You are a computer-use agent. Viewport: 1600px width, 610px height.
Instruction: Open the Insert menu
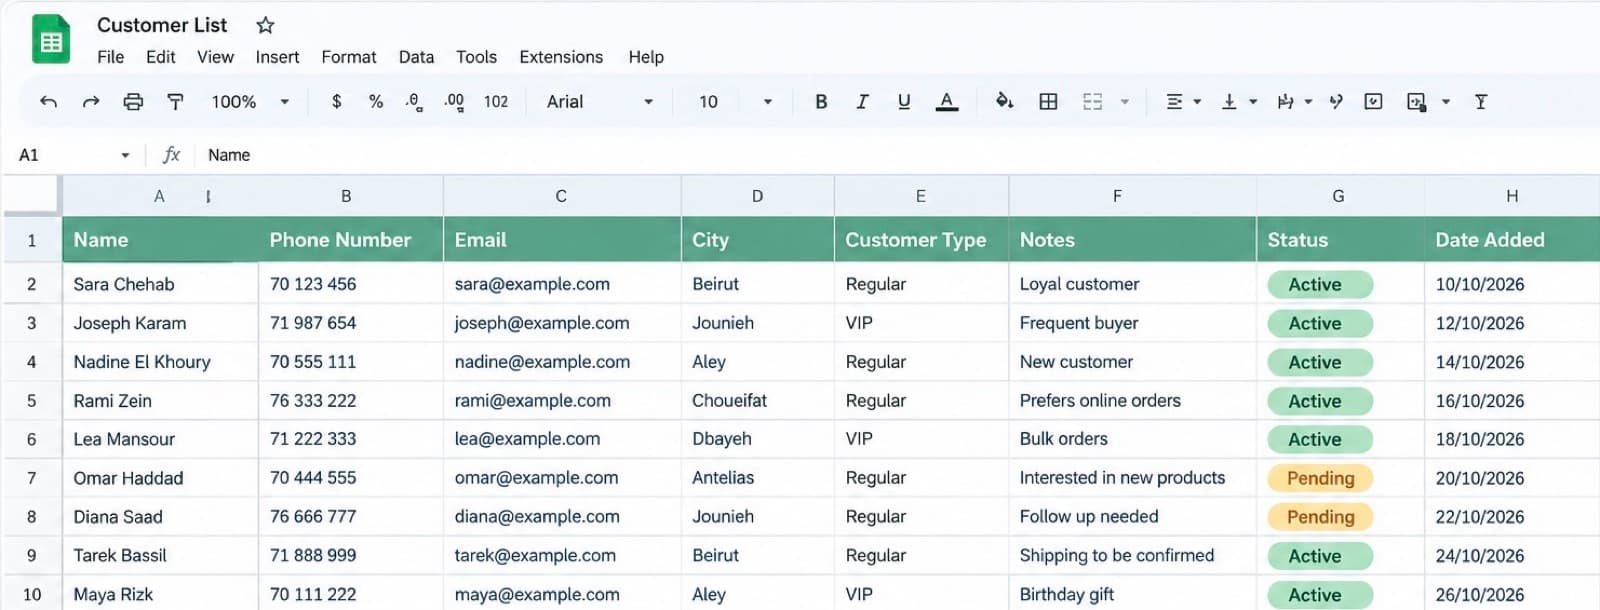tap(277, 57)
